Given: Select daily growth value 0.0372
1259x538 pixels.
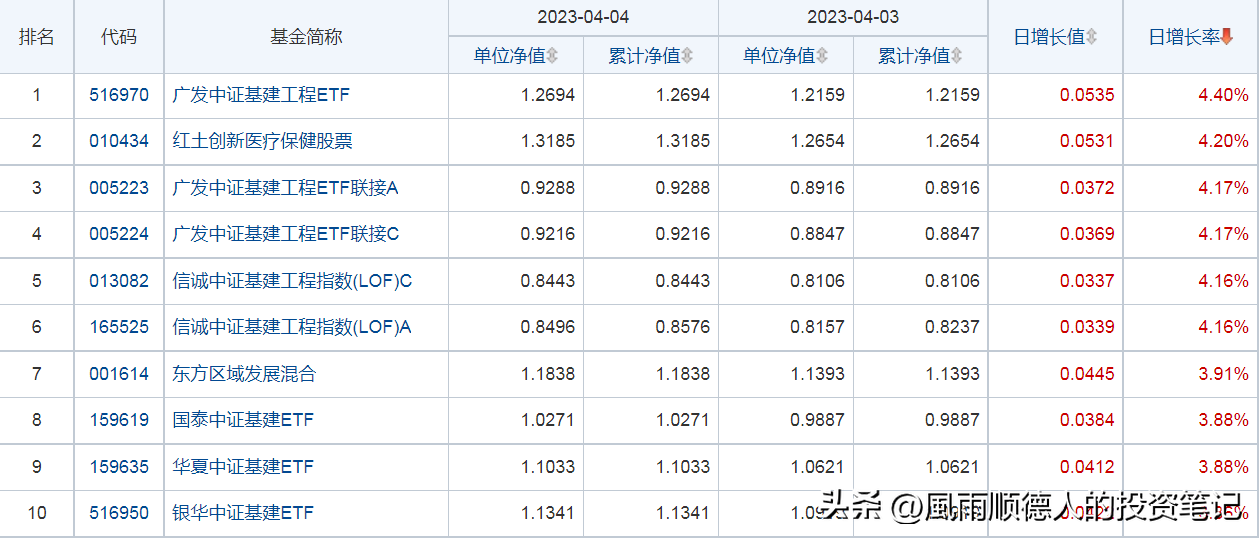Looking at the screenshot, I should (1087, 188).
